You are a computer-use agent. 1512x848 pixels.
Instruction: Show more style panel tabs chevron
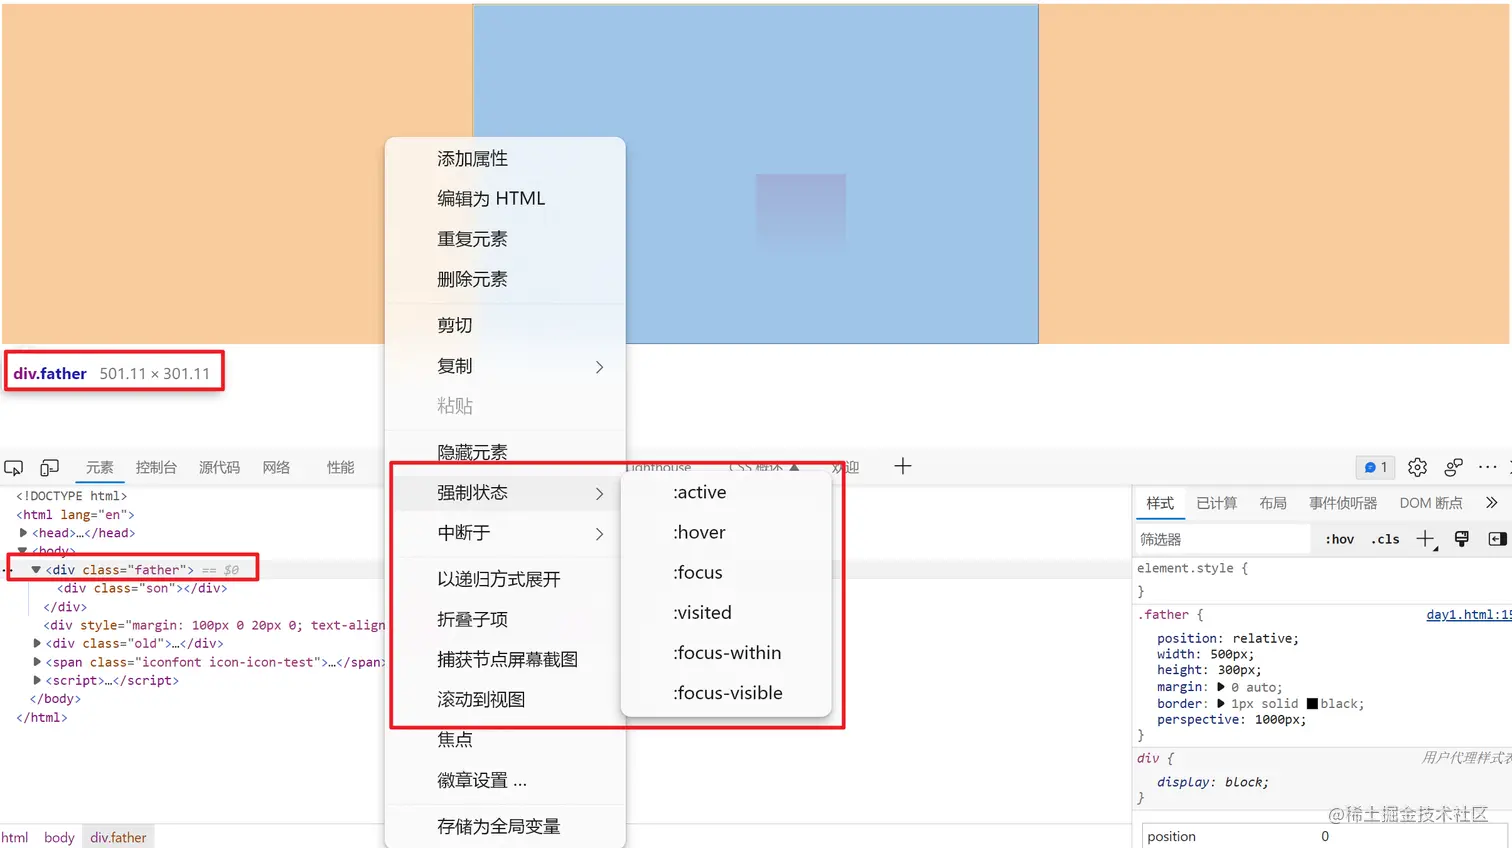pyautogui.click(x=1492, y=503)
